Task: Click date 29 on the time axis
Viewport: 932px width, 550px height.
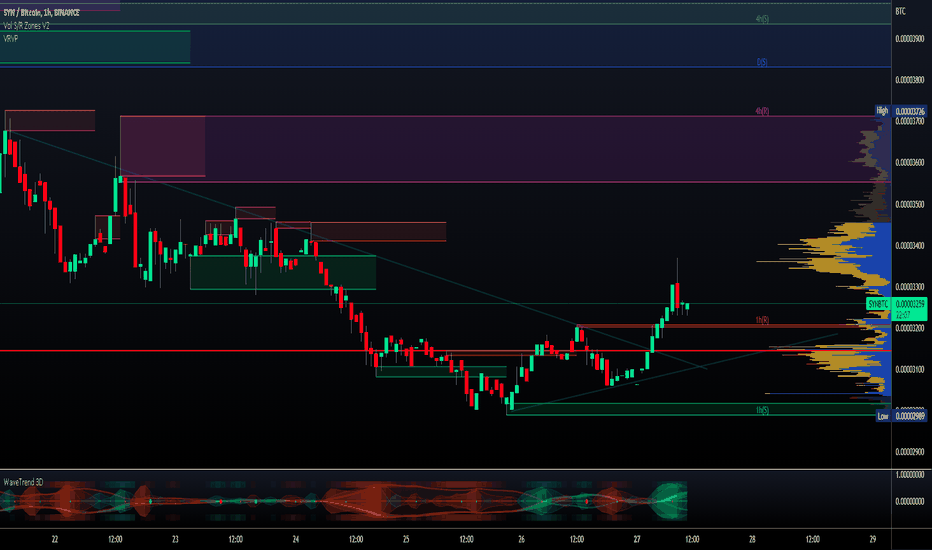Action: 873,539
